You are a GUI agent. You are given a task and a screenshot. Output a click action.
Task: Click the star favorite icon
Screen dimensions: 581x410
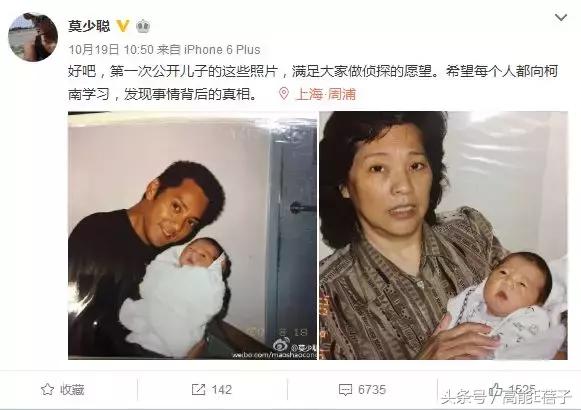(x=47, y=389)
